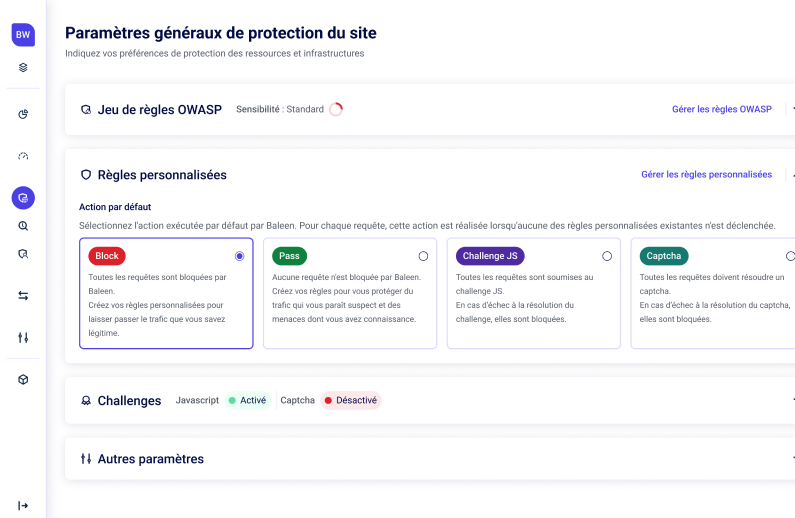Viewport: 795px width, 518px height.
Task: Click the magnifier search icon in sidebar
Action: point(23,226)
